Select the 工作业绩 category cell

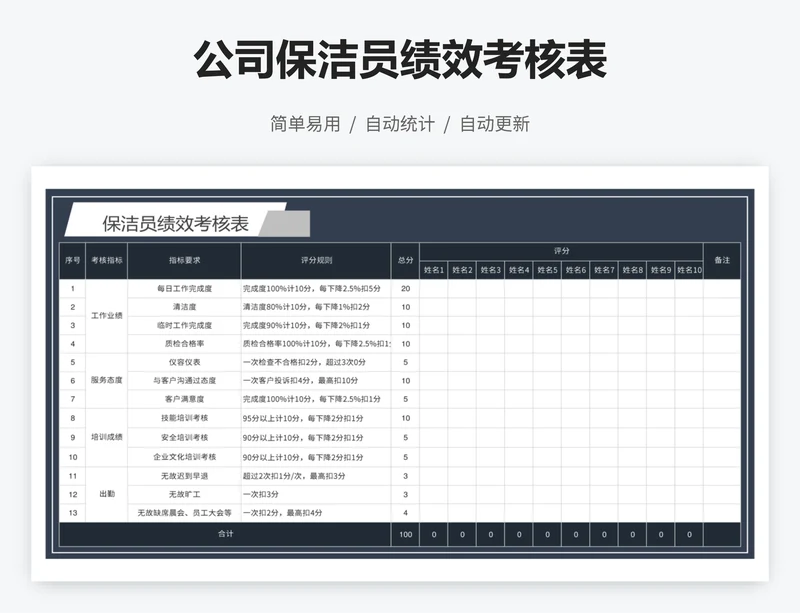pyautogui.click(x=107, y=316)
